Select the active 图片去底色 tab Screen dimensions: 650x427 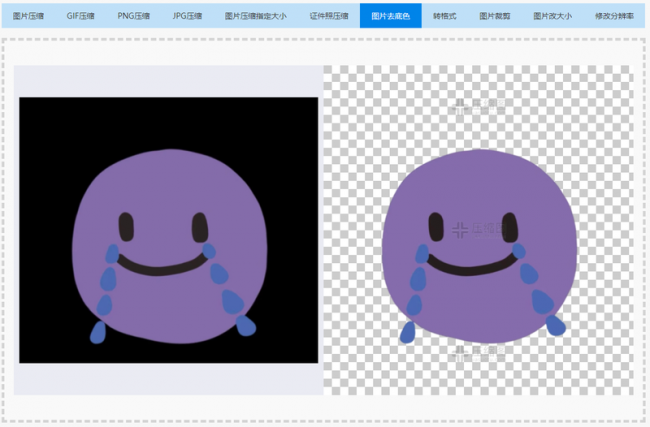[390, 16]
